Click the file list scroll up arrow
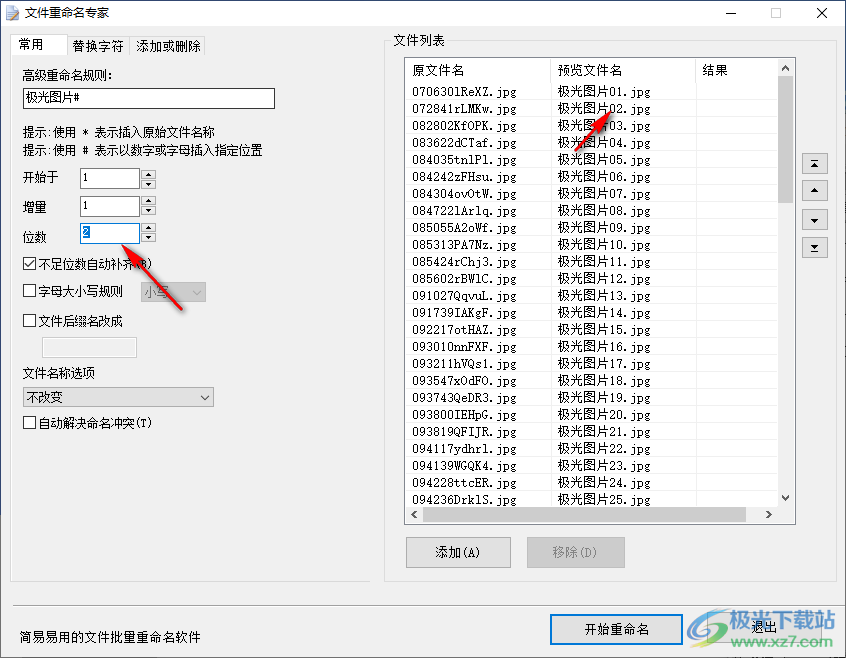 785,68
